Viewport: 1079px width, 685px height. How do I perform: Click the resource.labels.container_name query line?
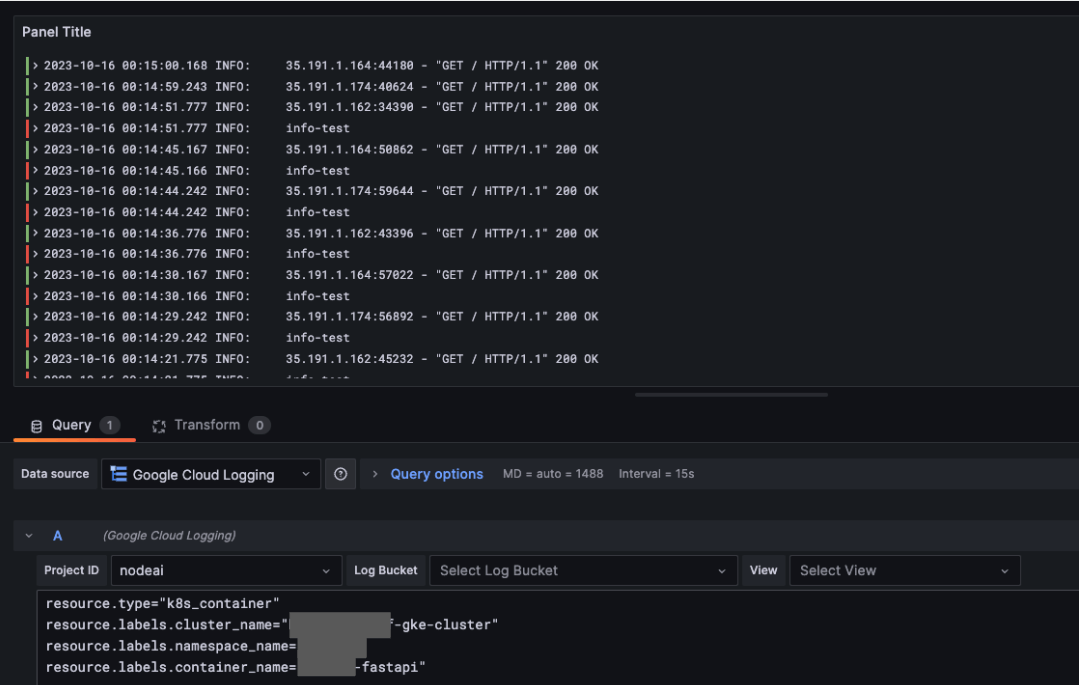pos(235,668)
